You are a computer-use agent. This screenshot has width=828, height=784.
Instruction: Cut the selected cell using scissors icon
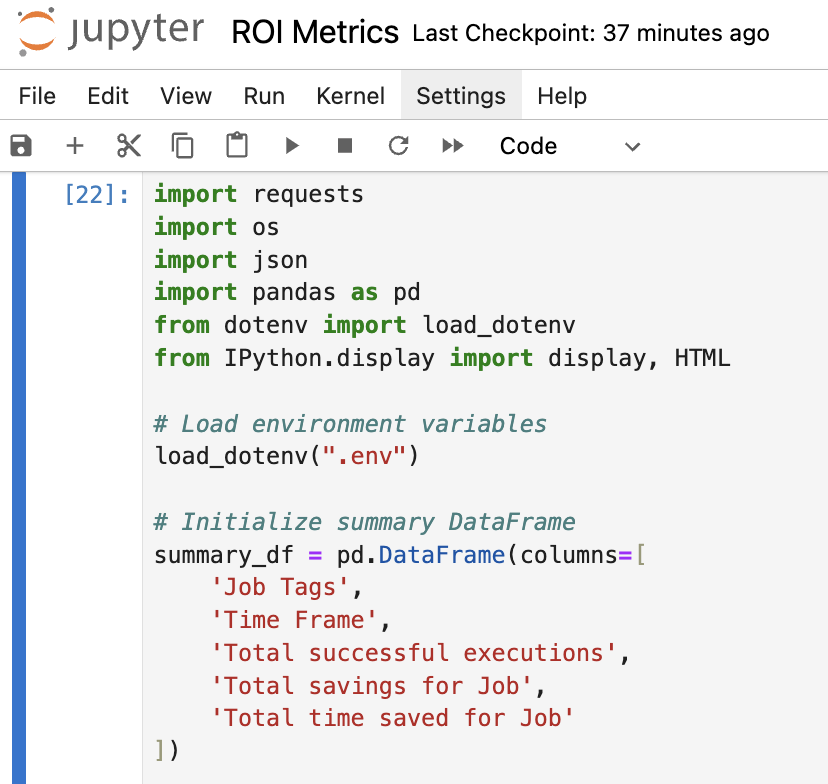click(x=129, y=145)
